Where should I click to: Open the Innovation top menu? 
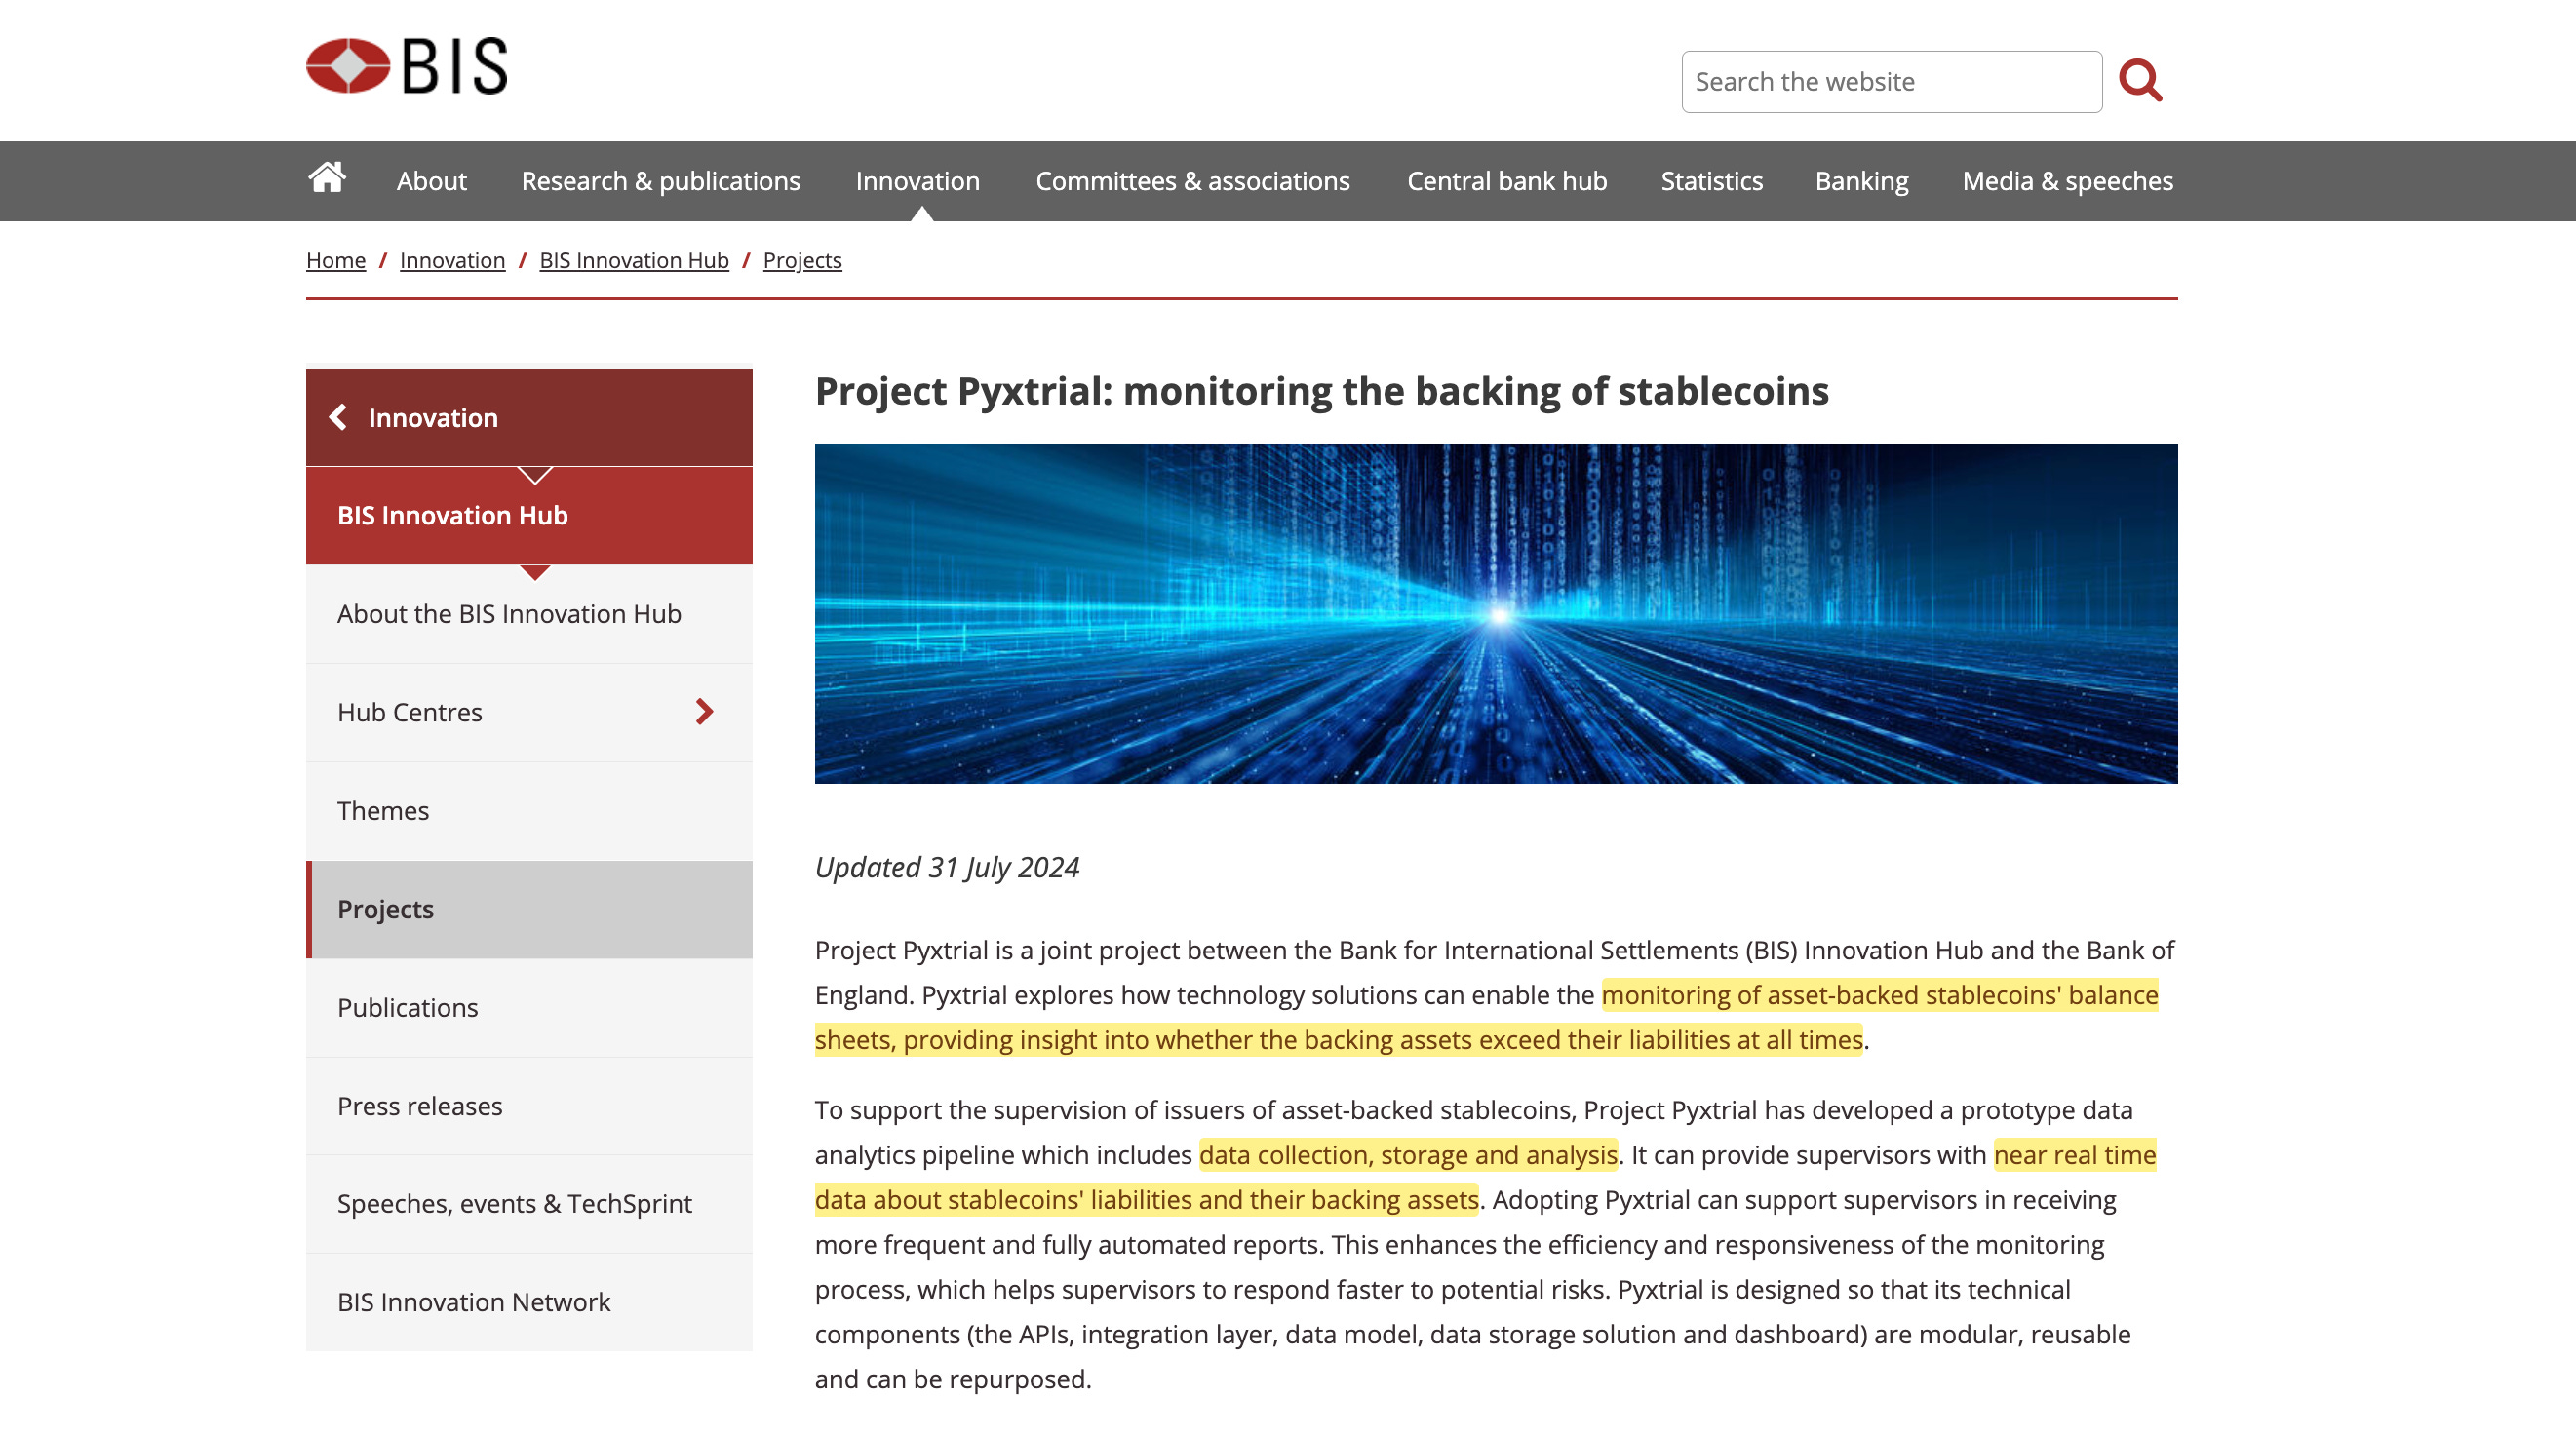click(x=917, y=181)
